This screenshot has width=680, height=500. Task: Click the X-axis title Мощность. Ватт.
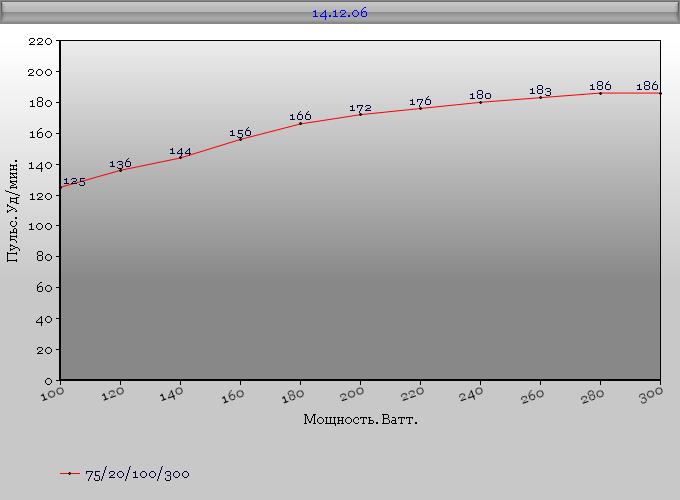pos(360,419)
